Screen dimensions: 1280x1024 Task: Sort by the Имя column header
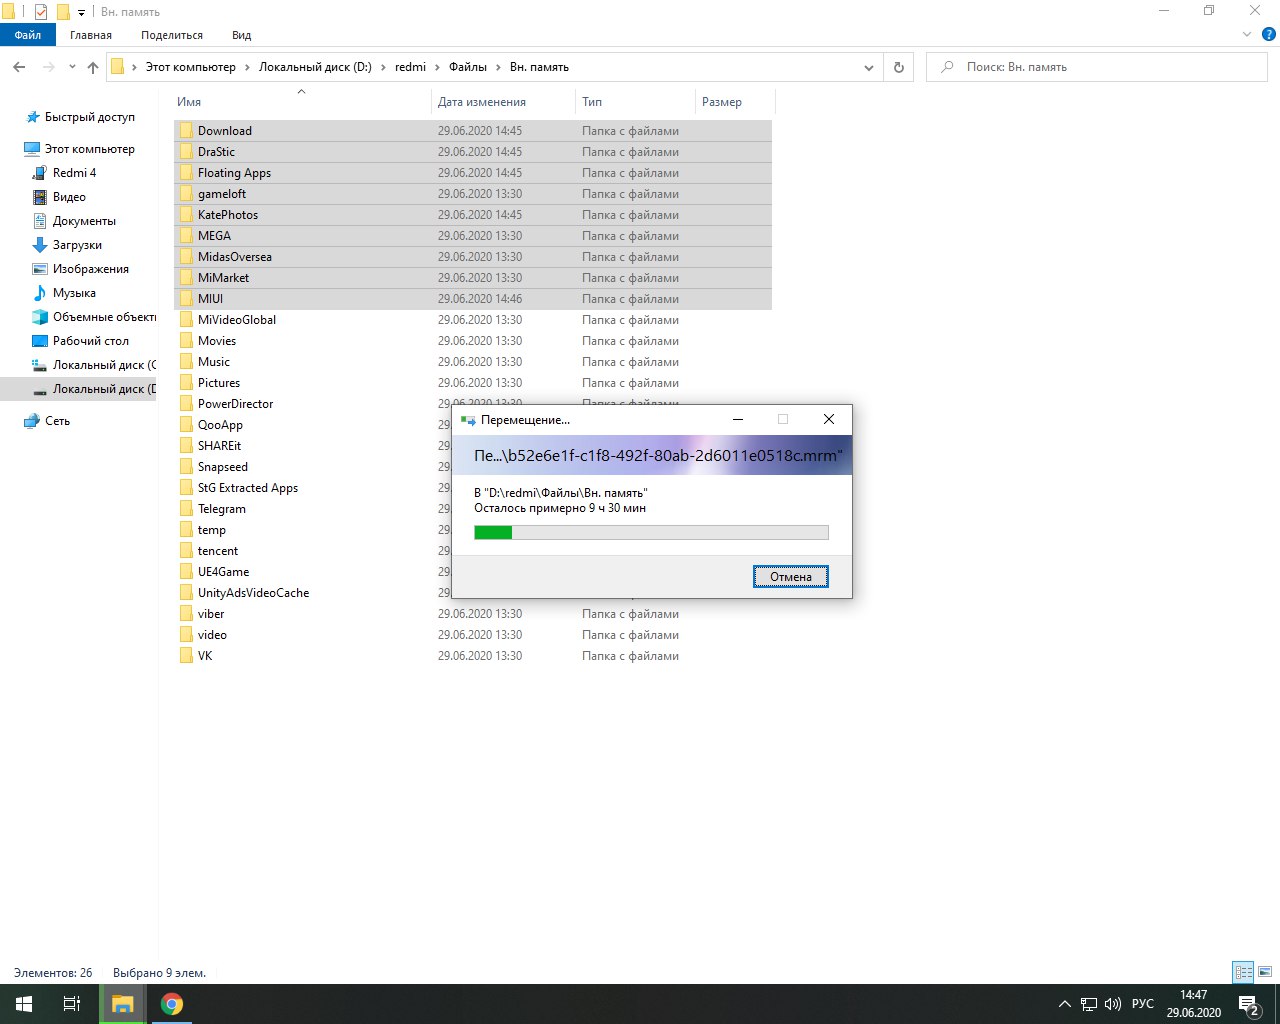coord(301,102)
